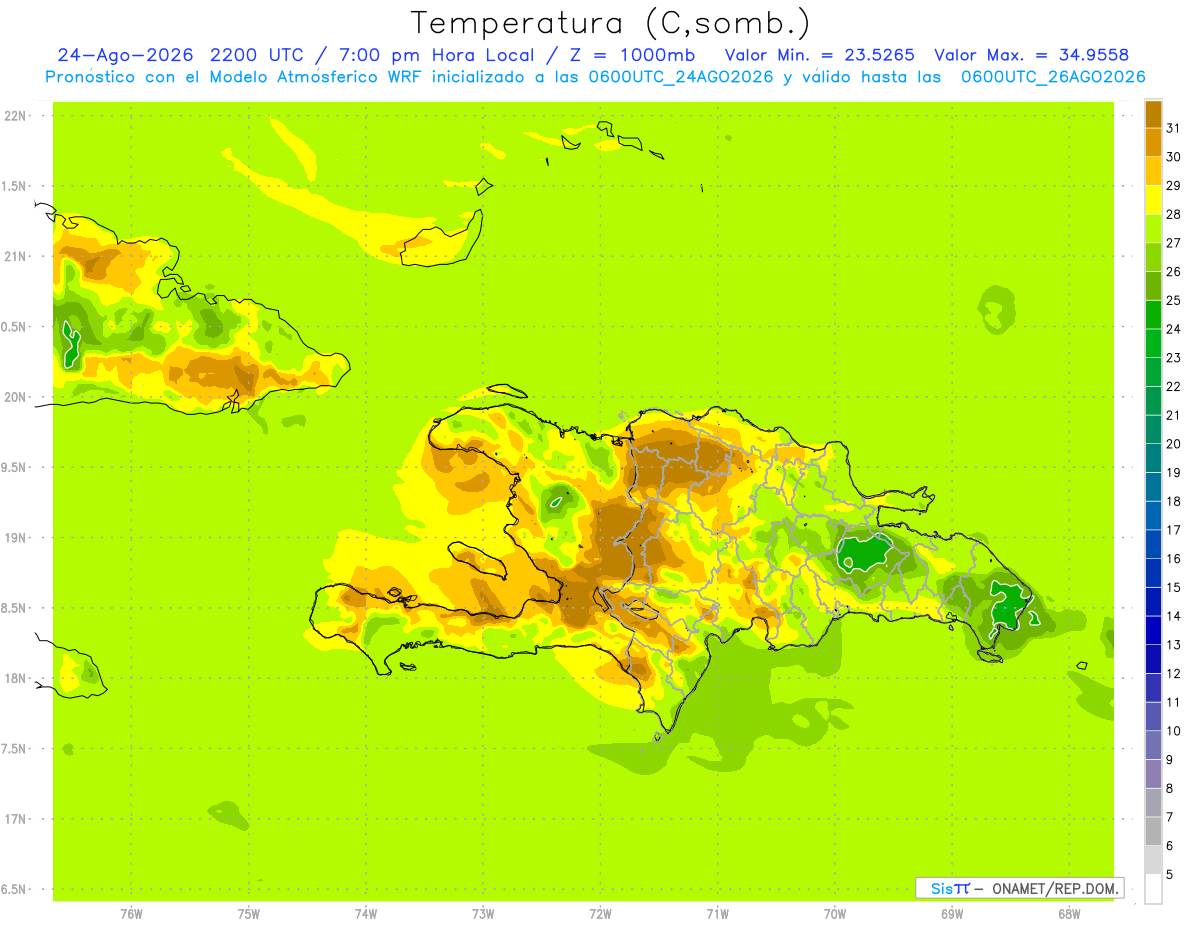Pick the grey segment between 6 and 7
This screenshot has width=1200, height=927.
pos(1153,831)
